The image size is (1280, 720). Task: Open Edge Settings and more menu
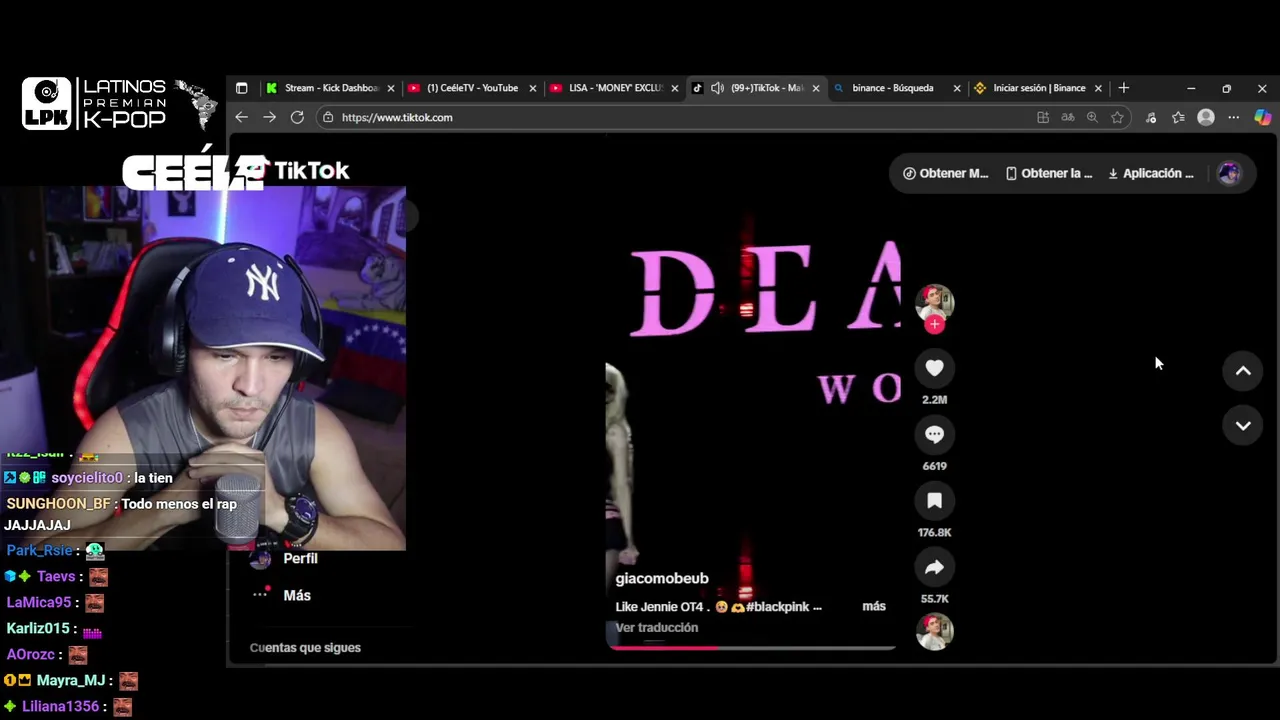(x=1234, y=117)
